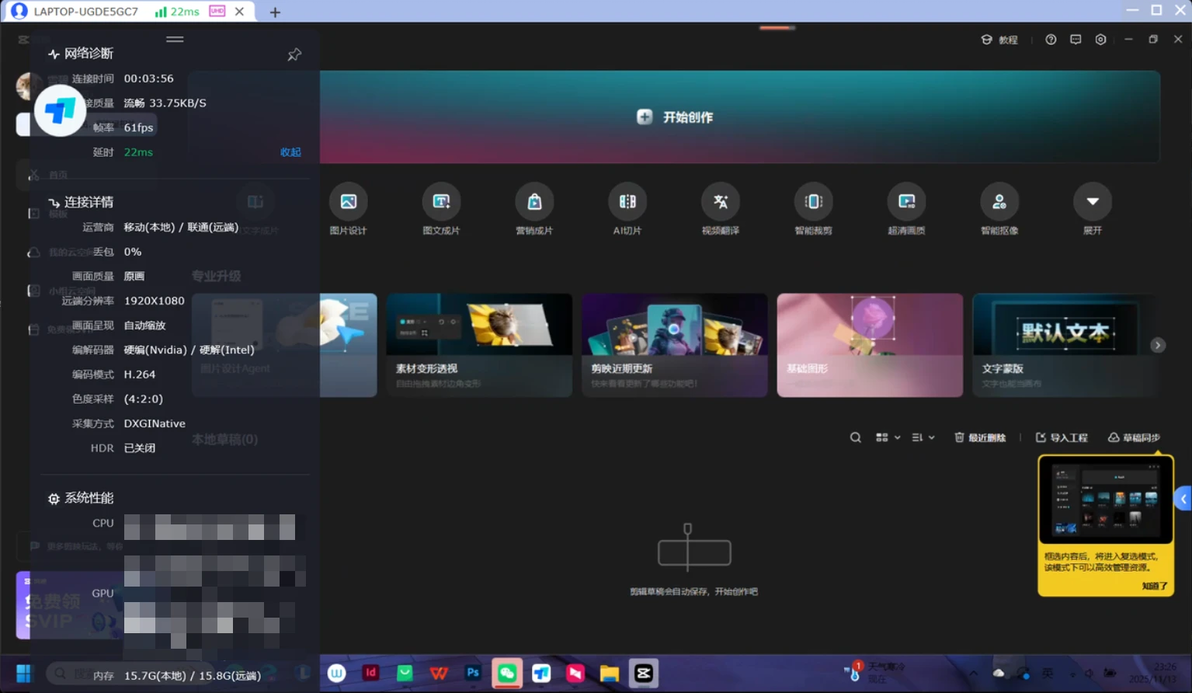Viewport: 1192px width, 693px height.
Task: Select the 视频翻译 video translation icon
Action: click(x=721, y=201)
